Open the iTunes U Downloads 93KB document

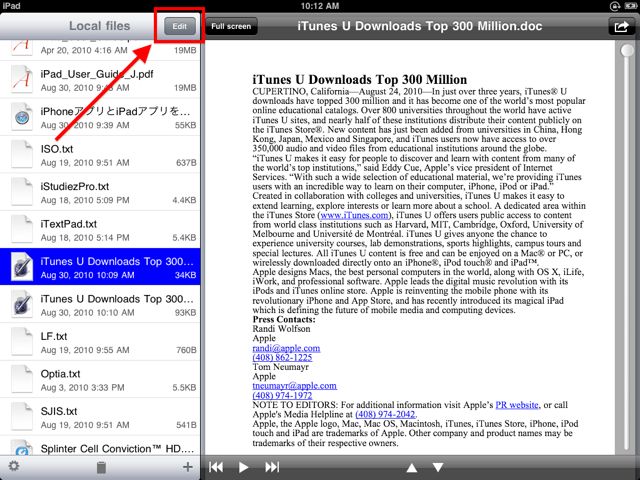pos(100,304)
